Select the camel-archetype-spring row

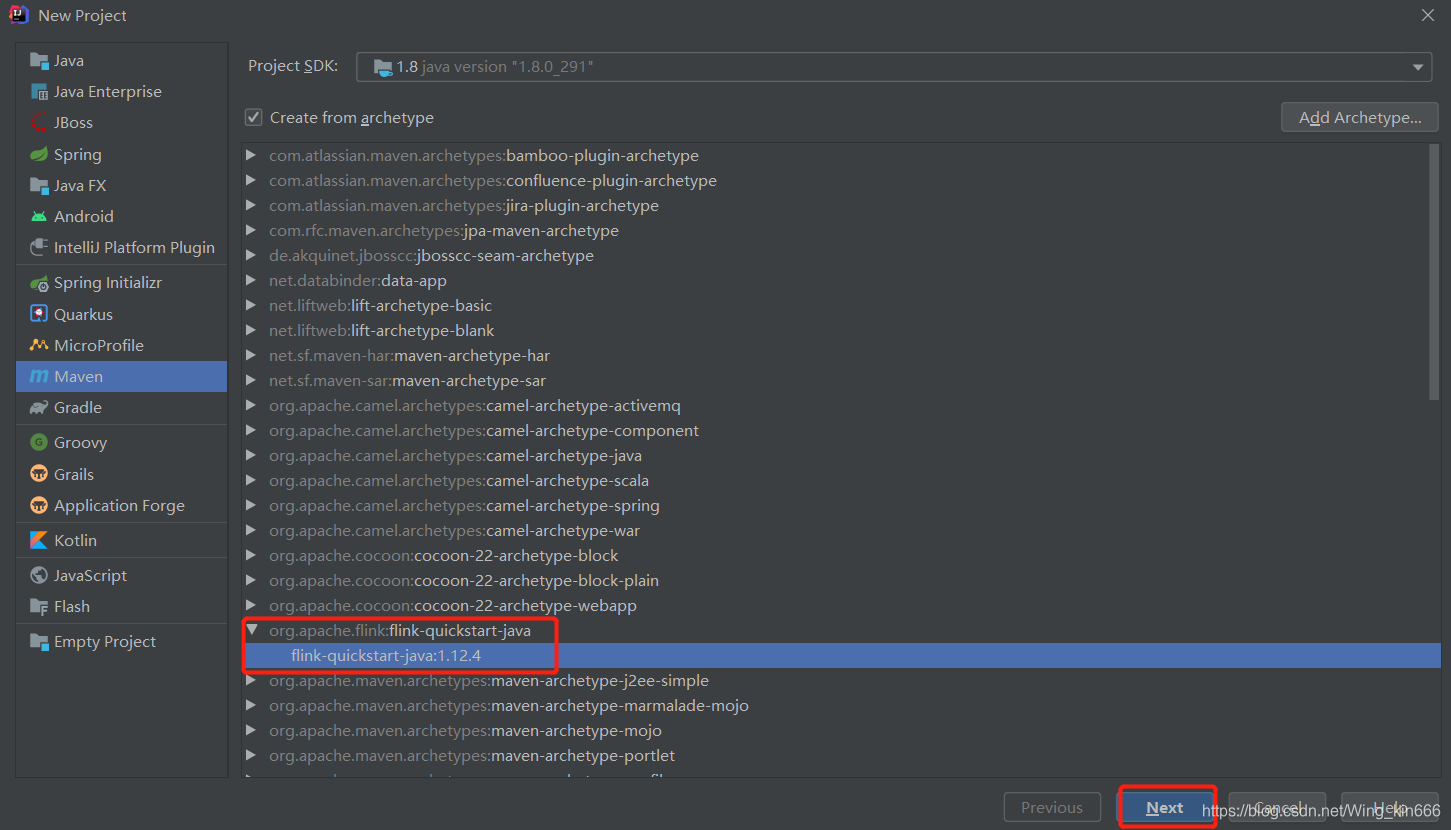click(842, 506)
